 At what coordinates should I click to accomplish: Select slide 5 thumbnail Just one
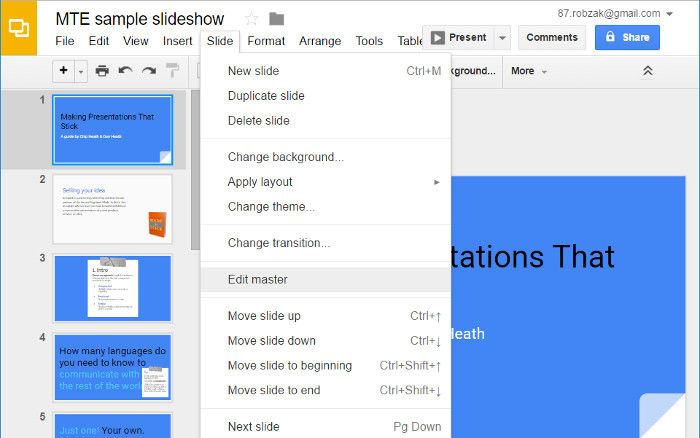(x=112, y=425)
